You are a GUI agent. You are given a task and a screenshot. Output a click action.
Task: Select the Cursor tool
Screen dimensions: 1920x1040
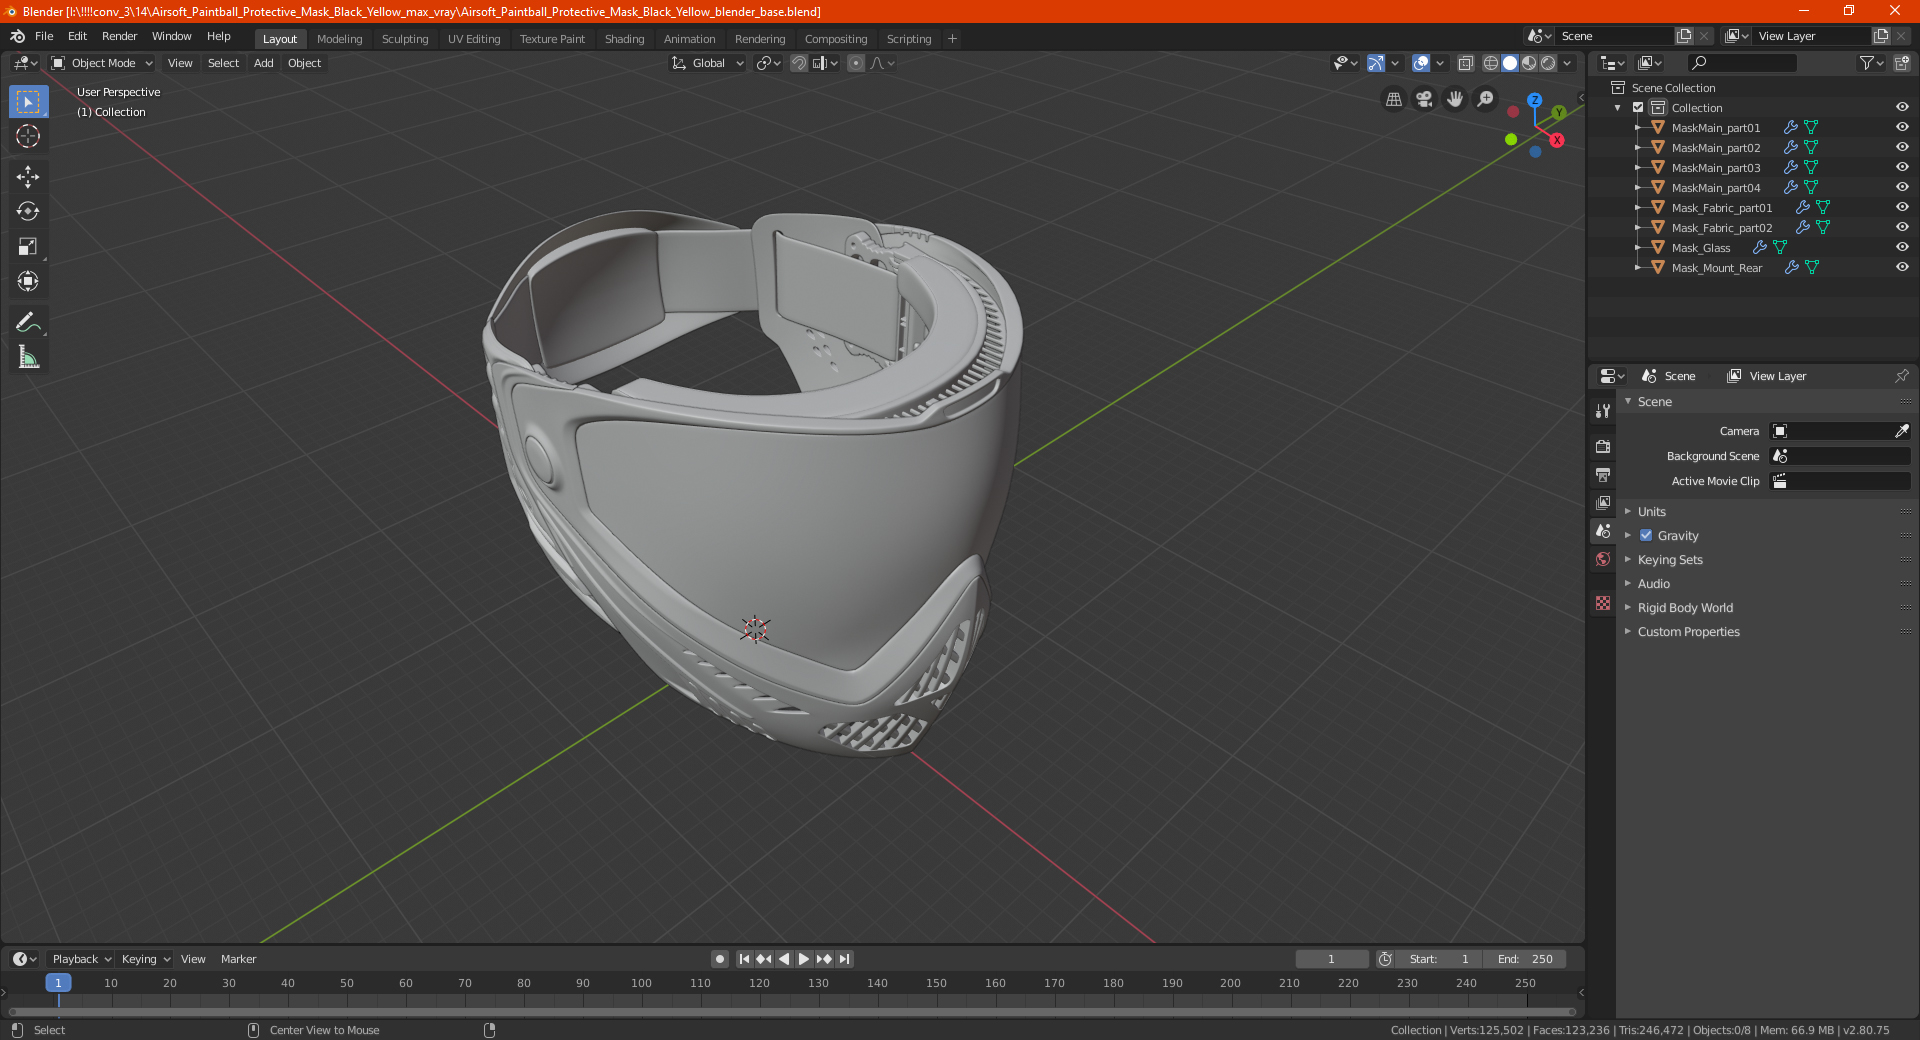point(28,136)
